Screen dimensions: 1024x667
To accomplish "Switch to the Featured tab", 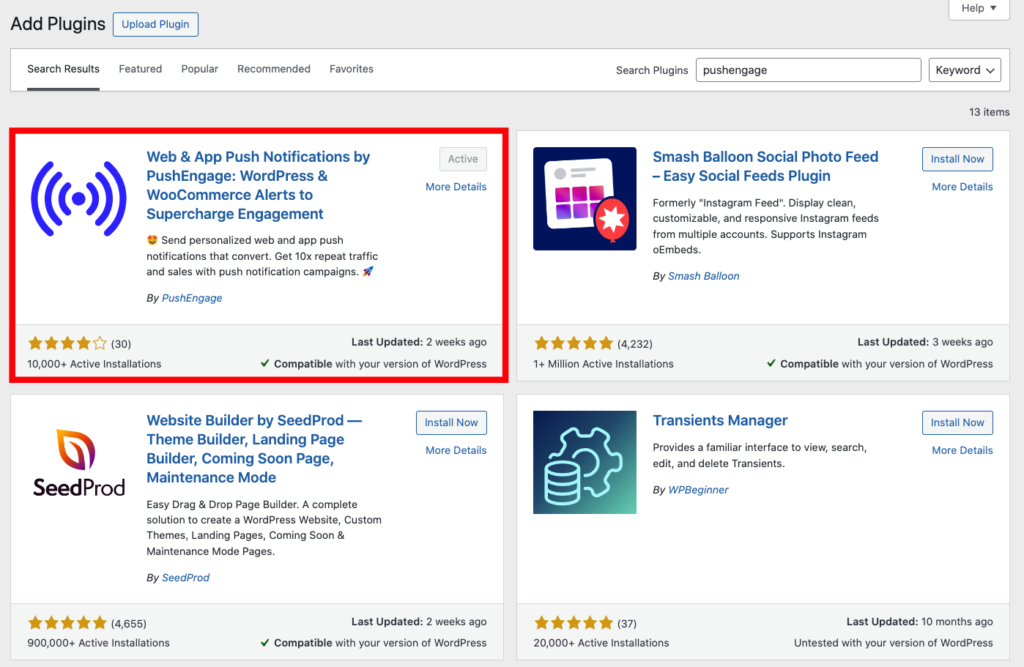I will pyautogui.click(x=140, y=69).
